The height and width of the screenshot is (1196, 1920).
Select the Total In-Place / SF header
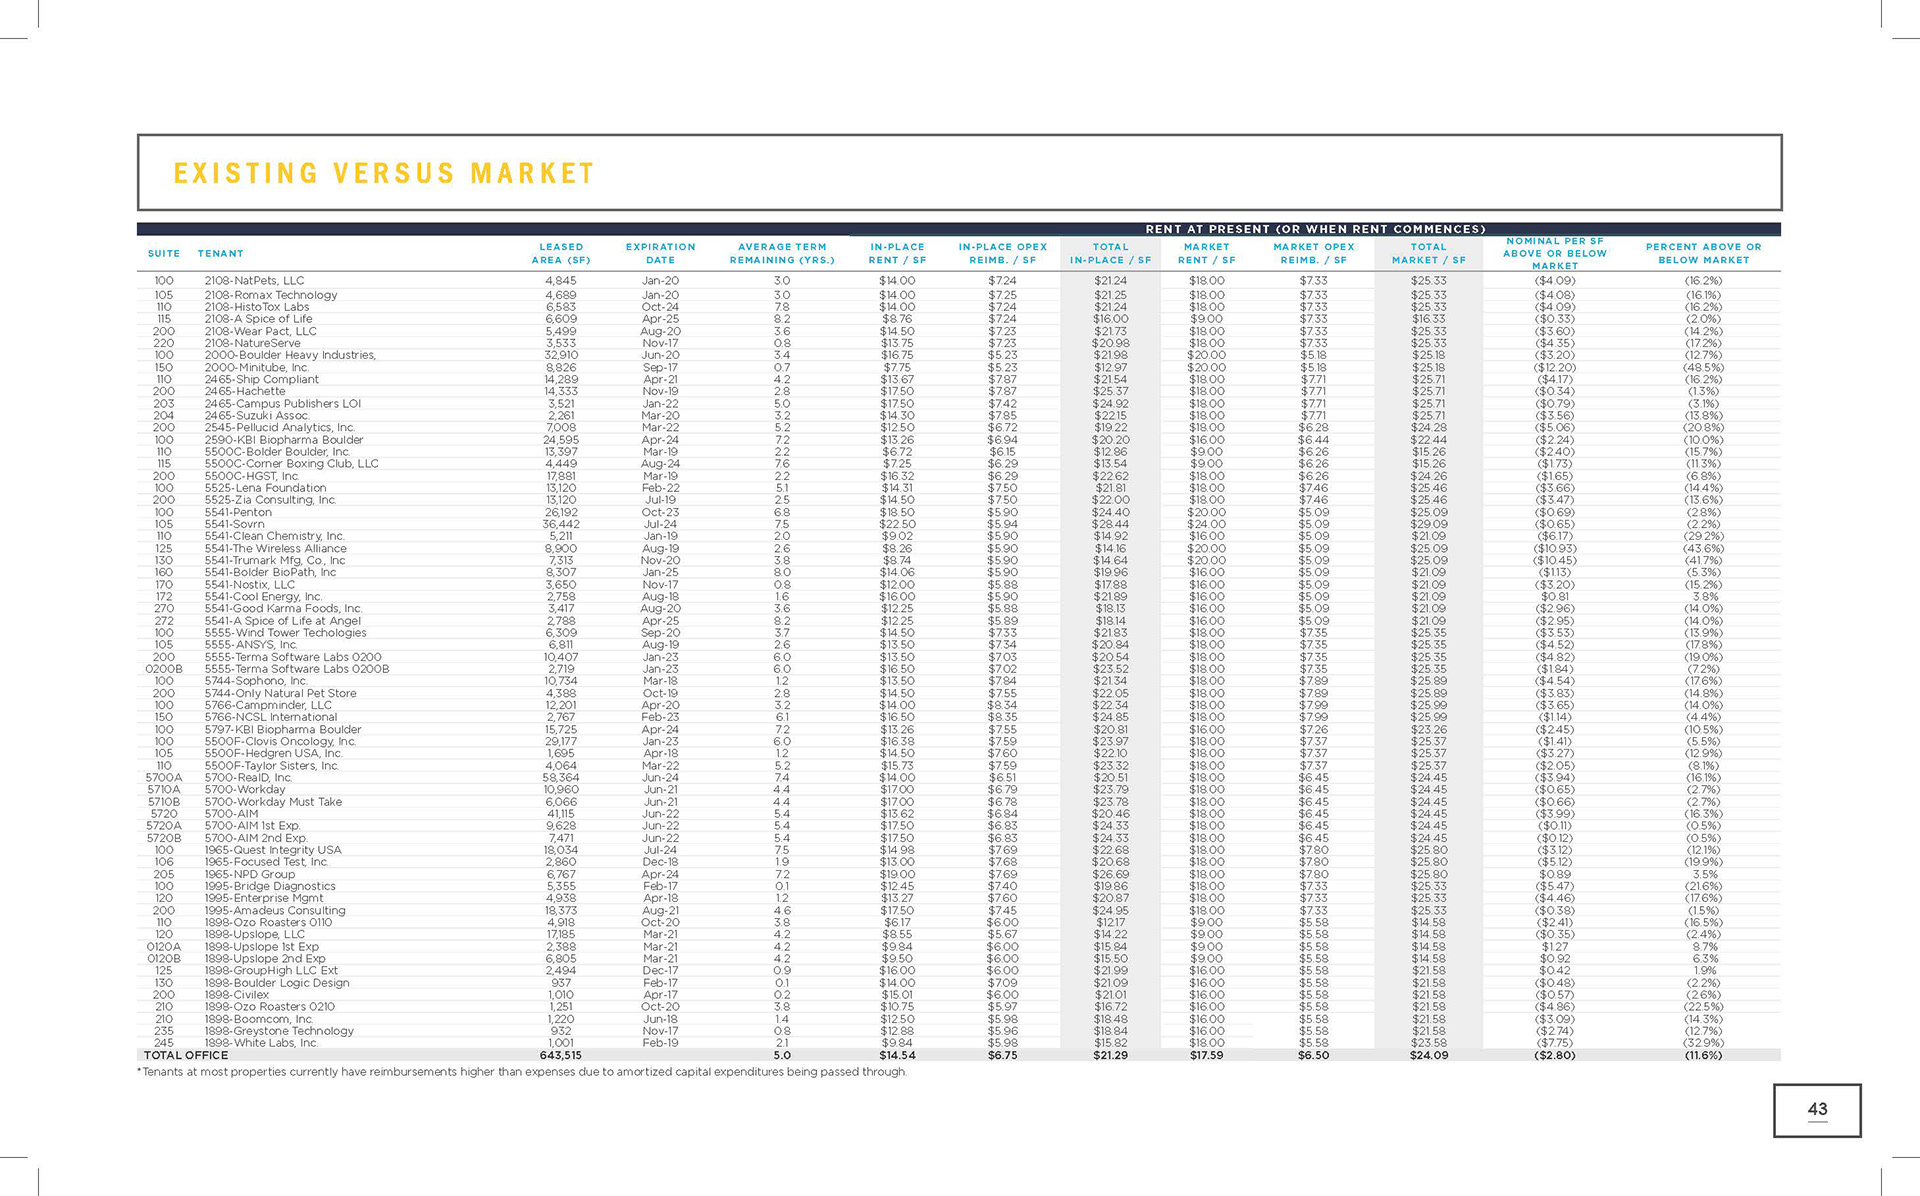pyautogui.click(x=1110, y=253)
